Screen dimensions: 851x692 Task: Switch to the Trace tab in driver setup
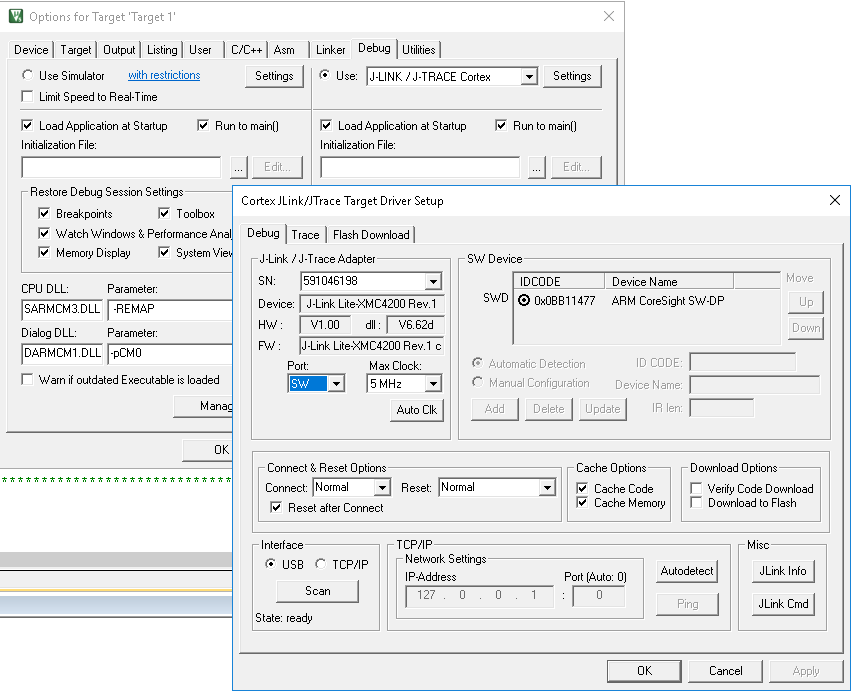pyautogui.click(x=305, y=234)
